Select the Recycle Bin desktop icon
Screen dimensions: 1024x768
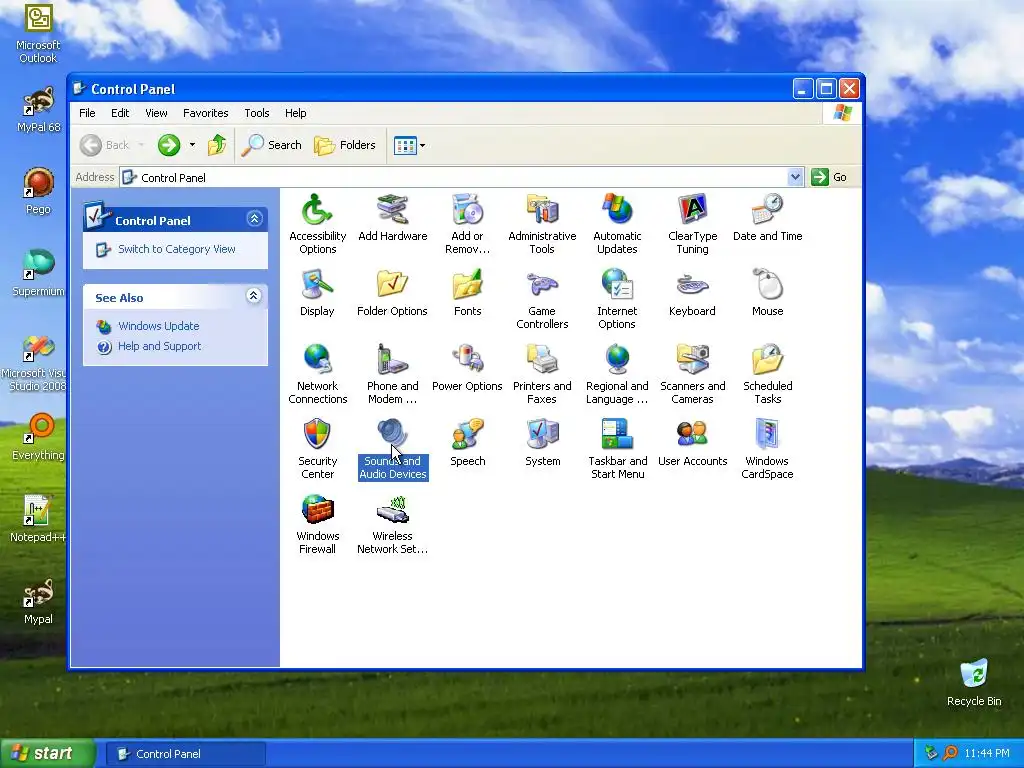pos(974,682)
